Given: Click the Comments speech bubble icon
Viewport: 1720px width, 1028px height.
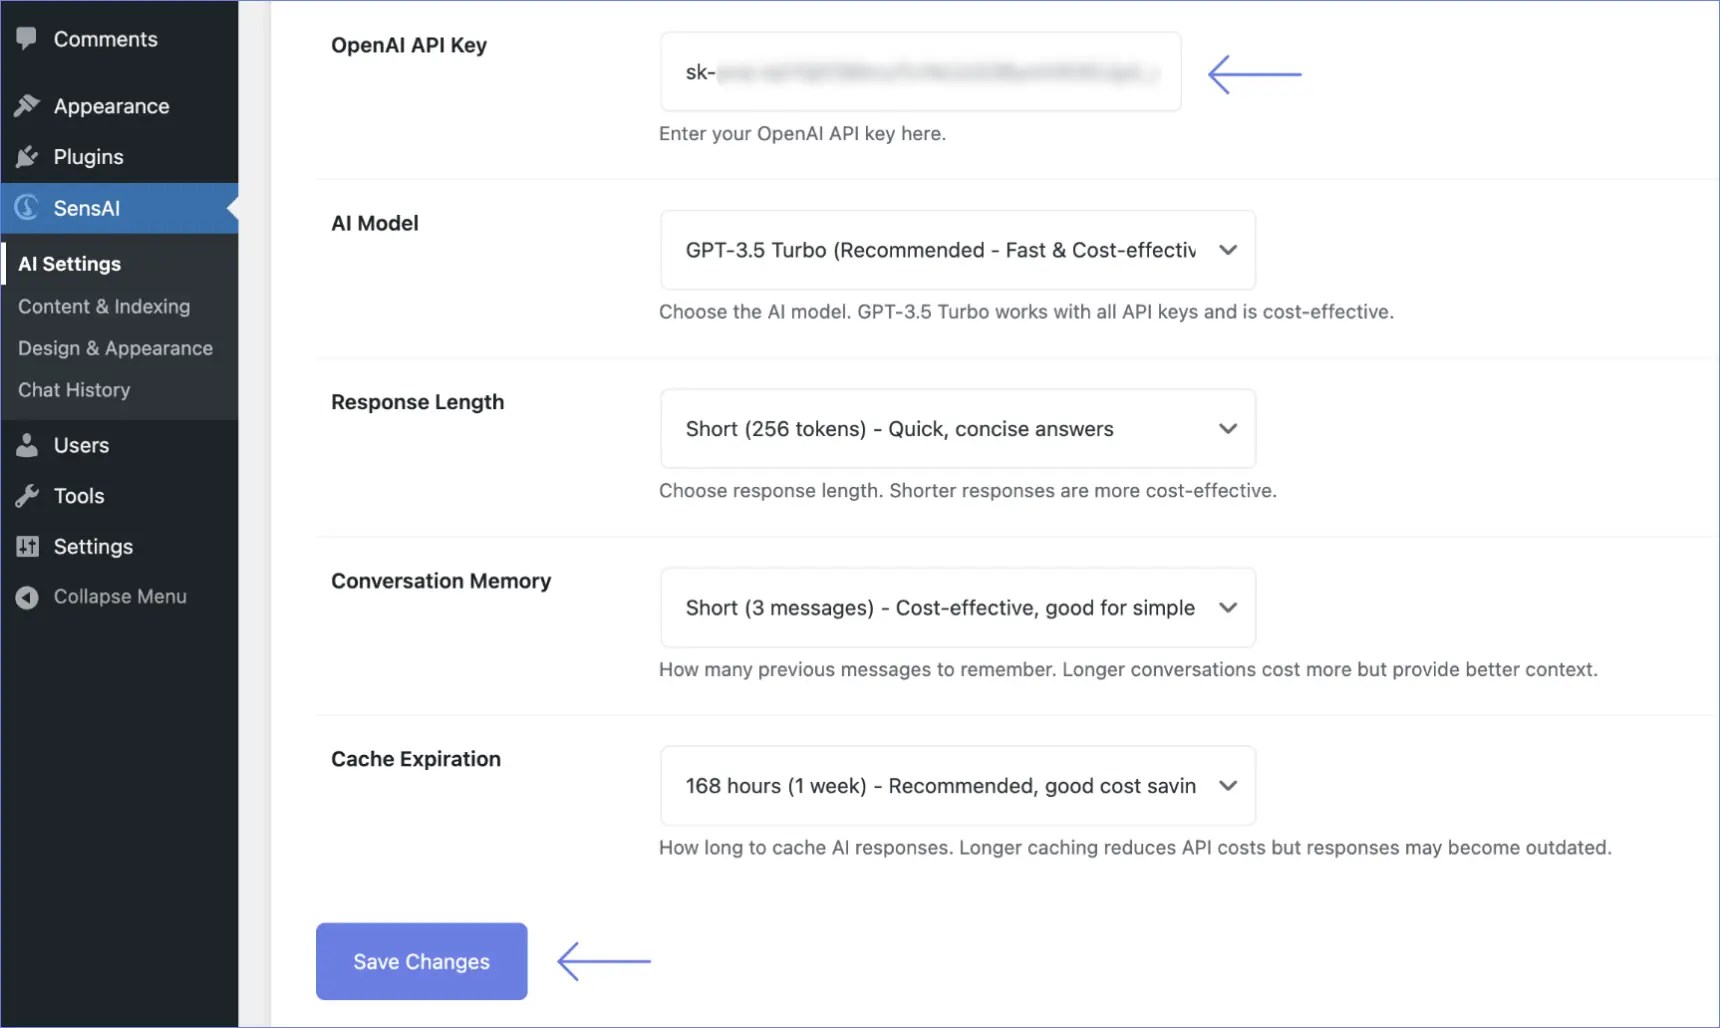Looking at the screenshot, I should pos(27,39).
